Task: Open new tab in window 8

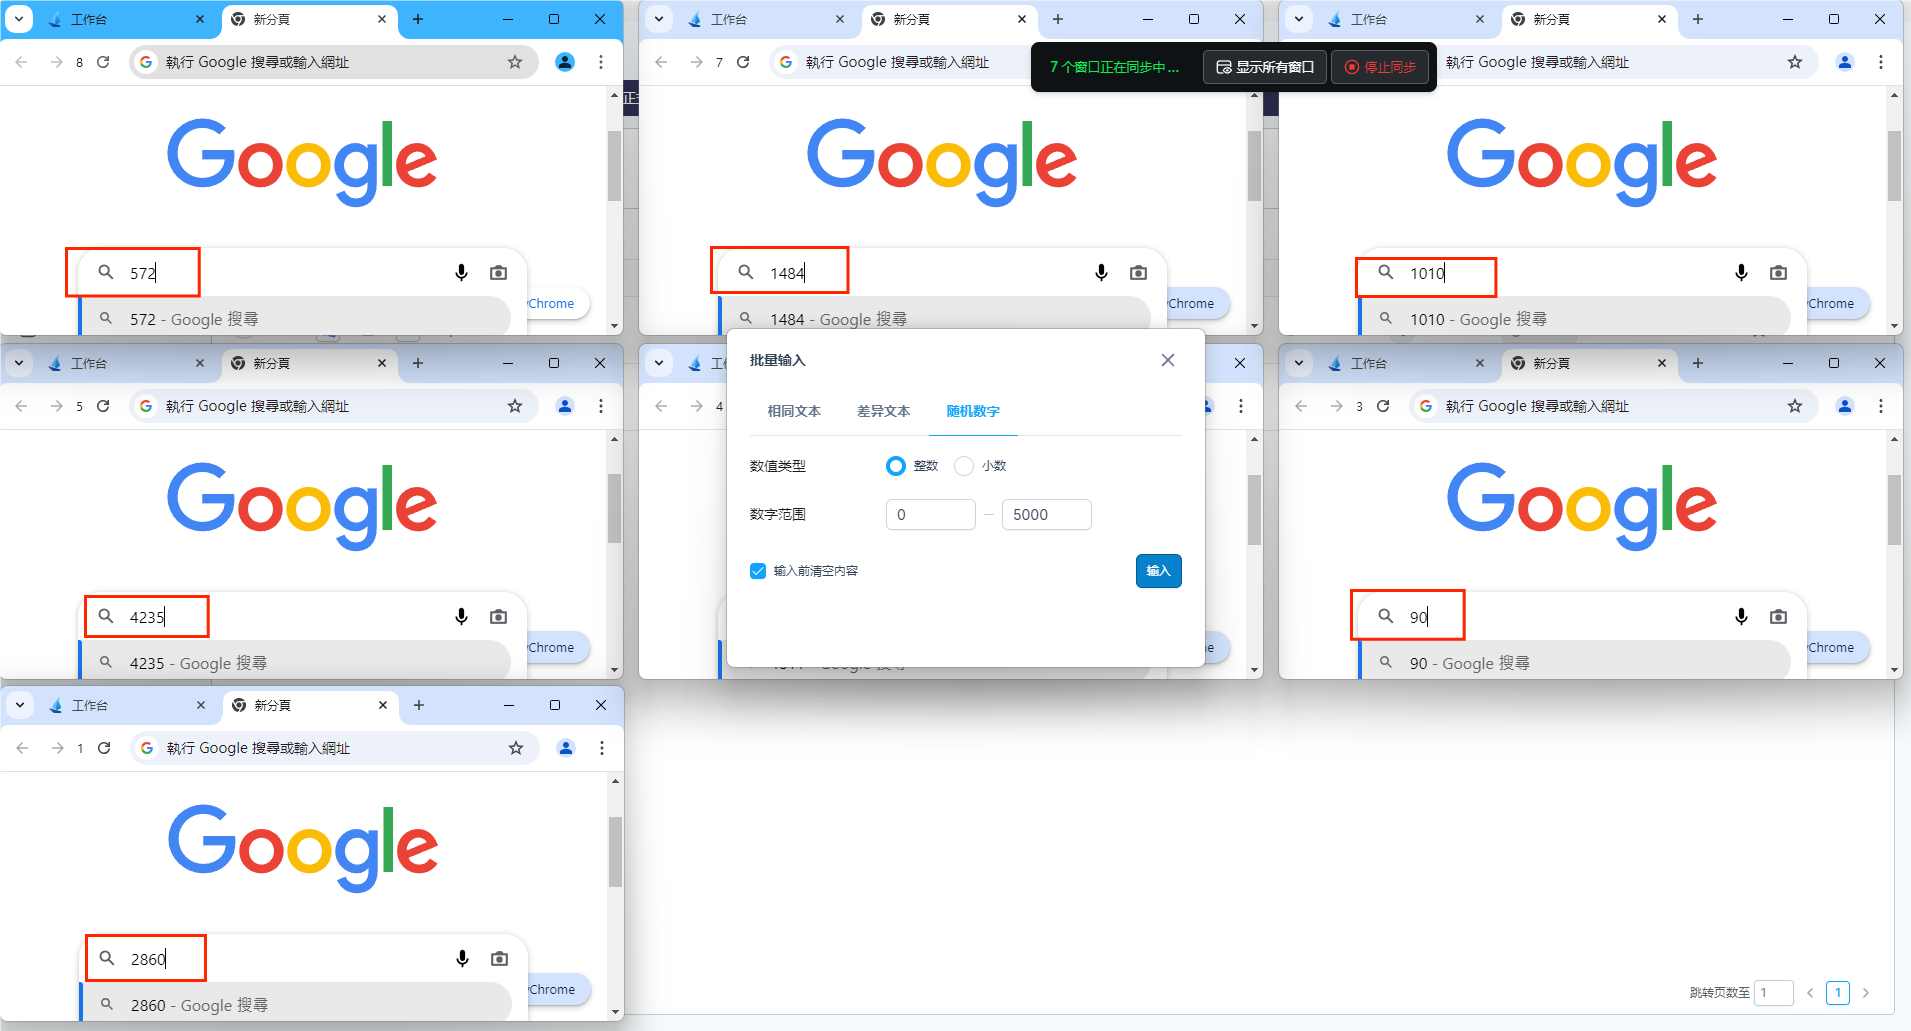Action: (418, 19)
